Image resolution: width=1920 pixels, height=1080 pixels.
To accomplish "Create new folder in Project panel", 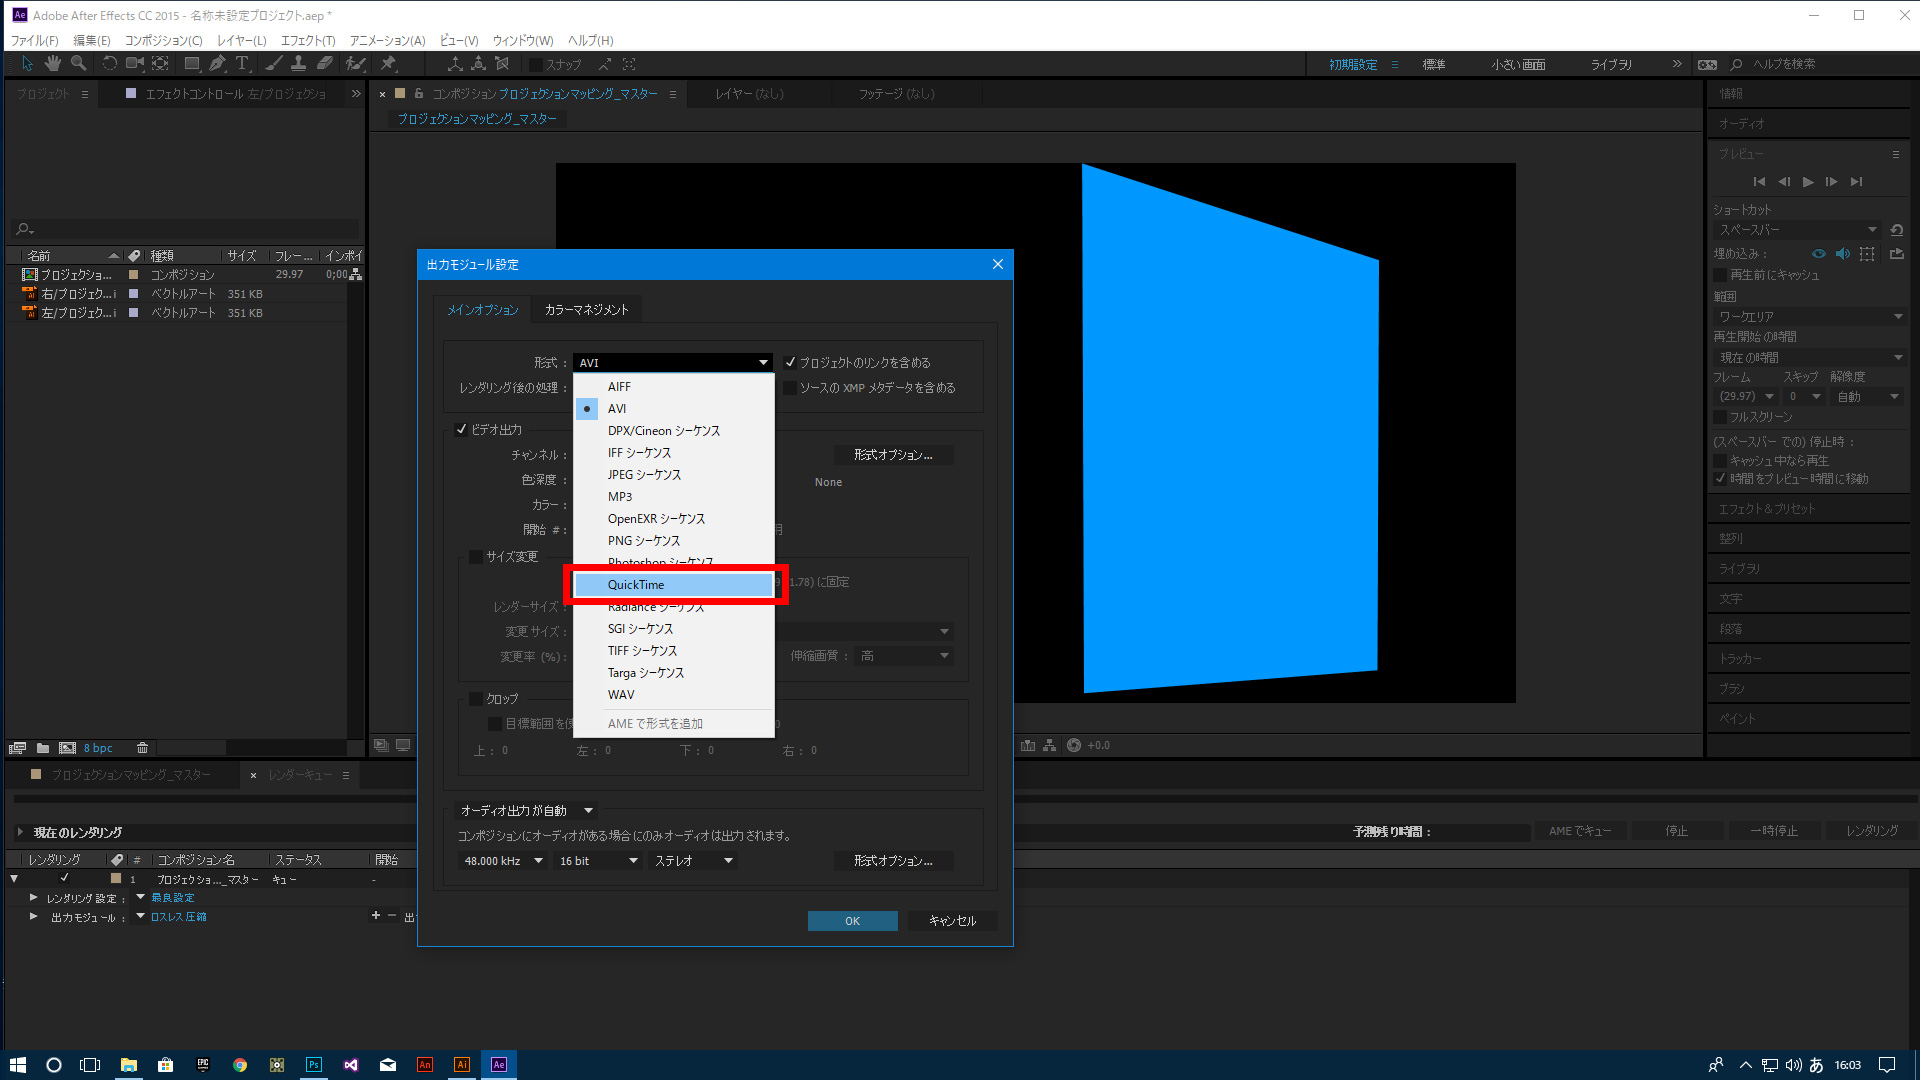I will point(43,748).
